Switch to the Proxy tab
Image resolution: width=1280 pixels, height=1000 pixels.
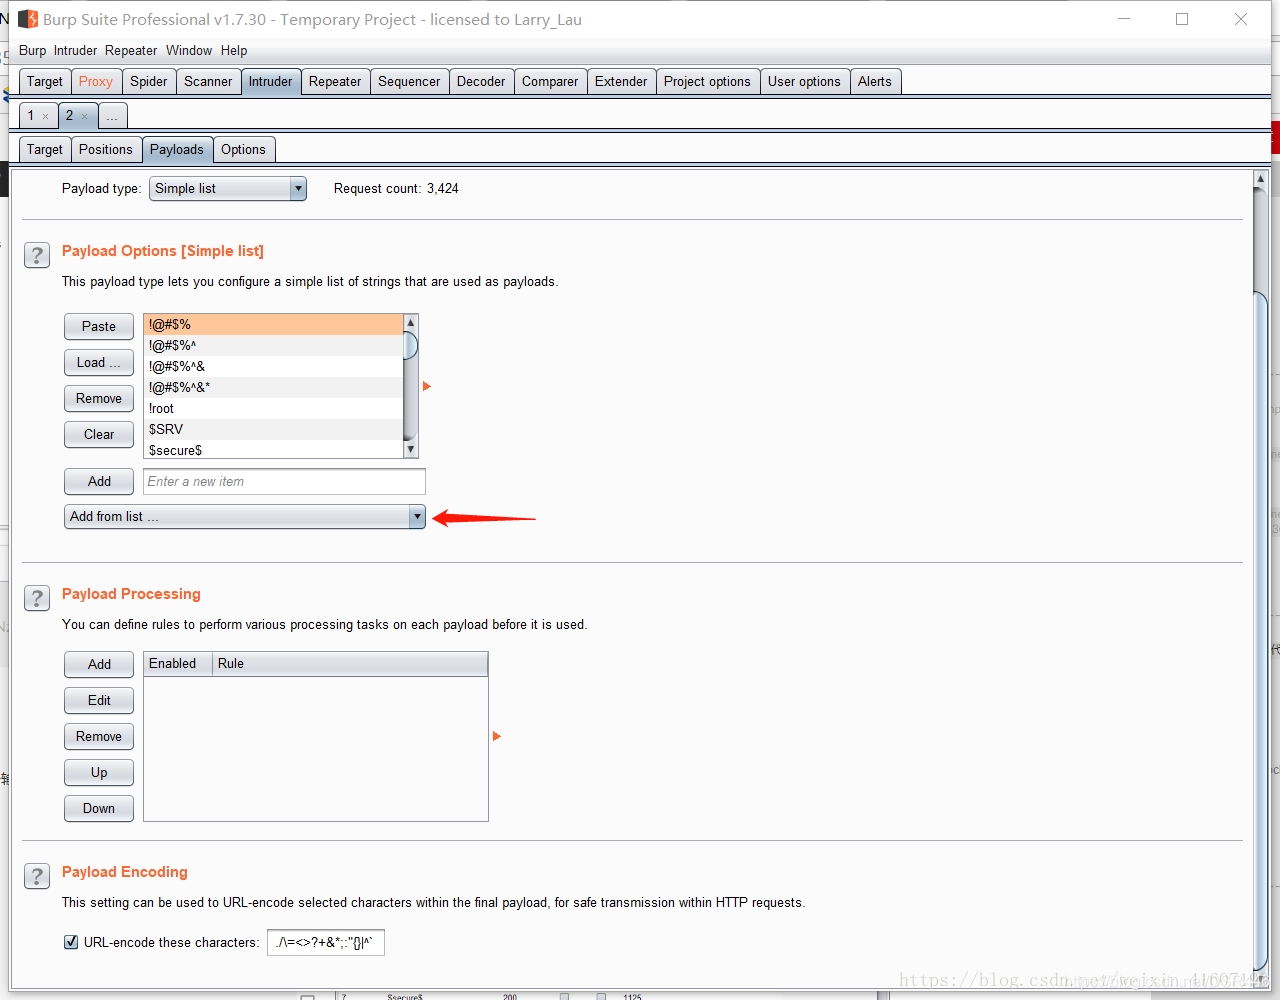[x=96, y=81]
